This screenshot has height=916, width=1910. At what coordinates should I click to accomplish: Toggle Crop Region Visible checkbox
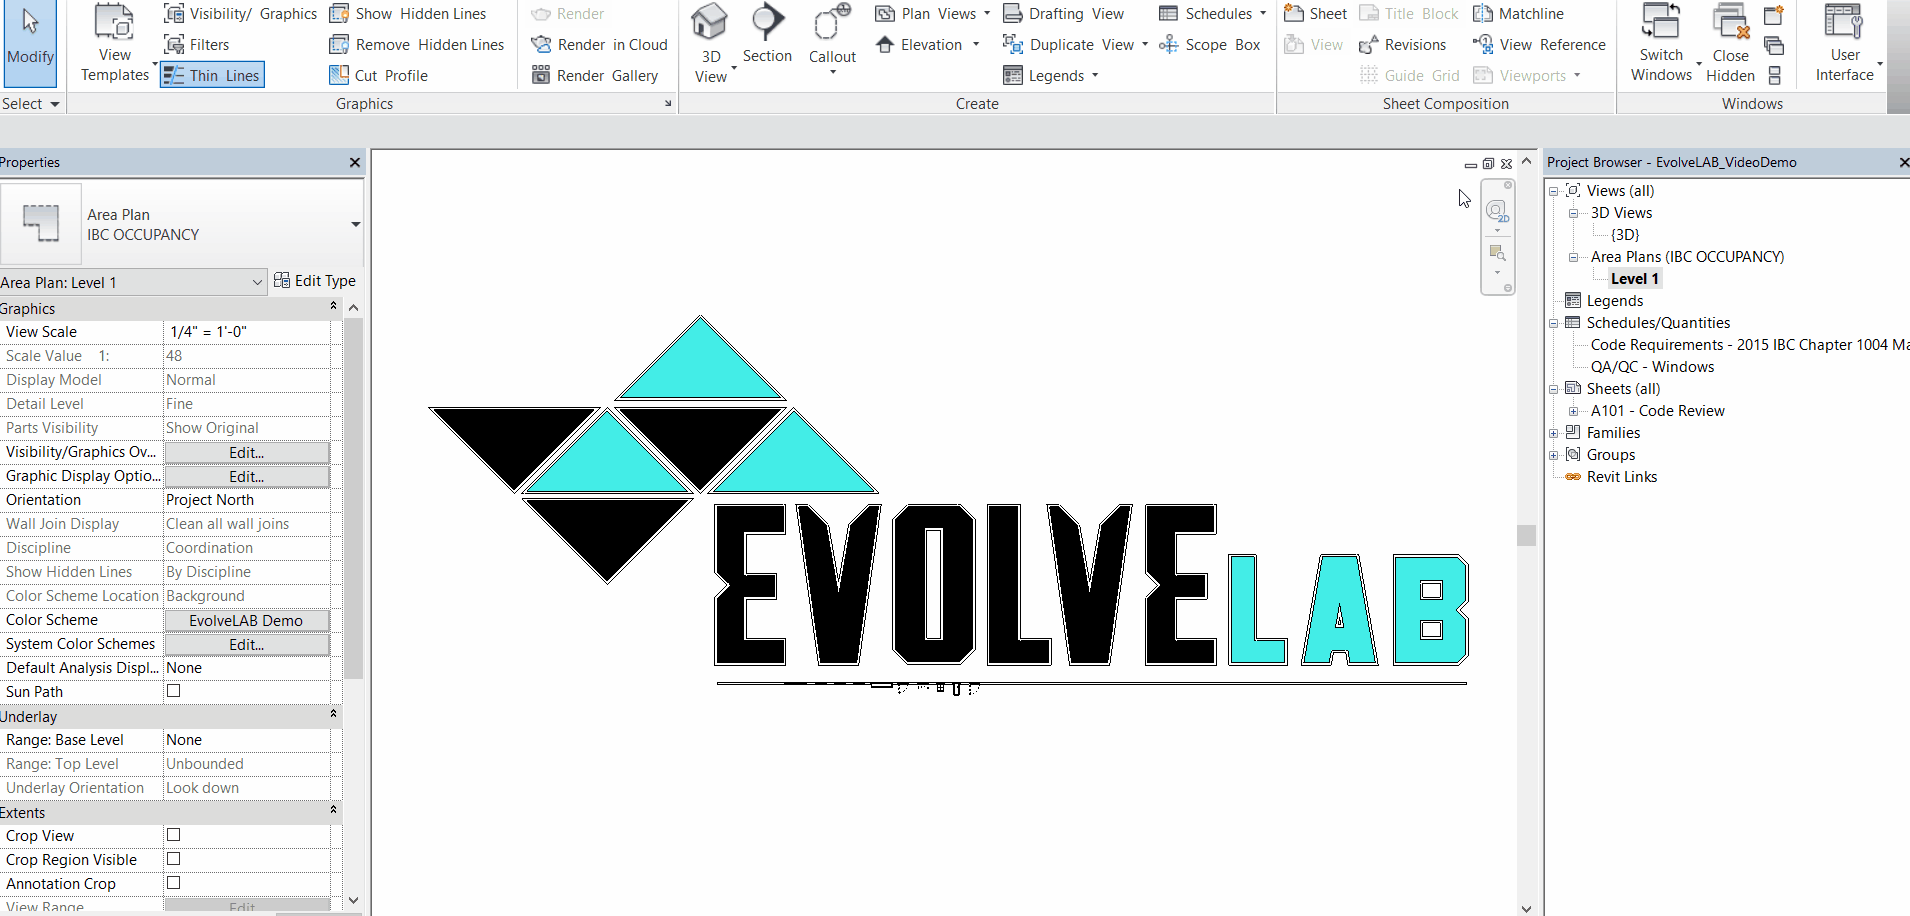[174, 859]
